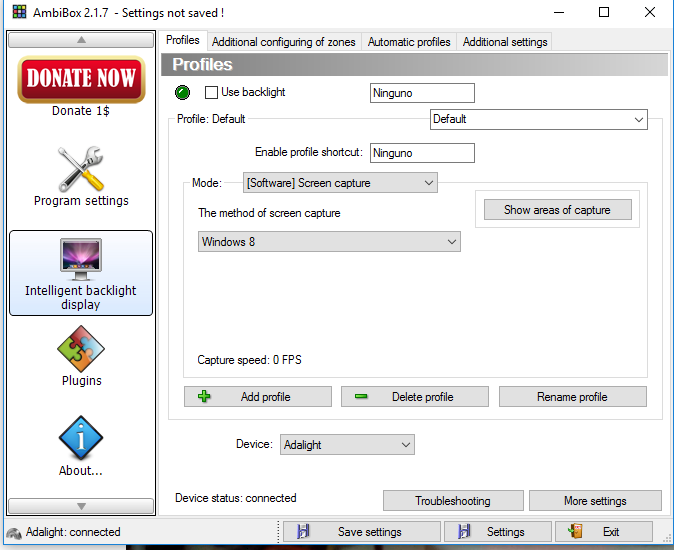Select Intelligent backlight display sidebar item
The width and height of the screenshot is (674, 550).
[81, 273]
